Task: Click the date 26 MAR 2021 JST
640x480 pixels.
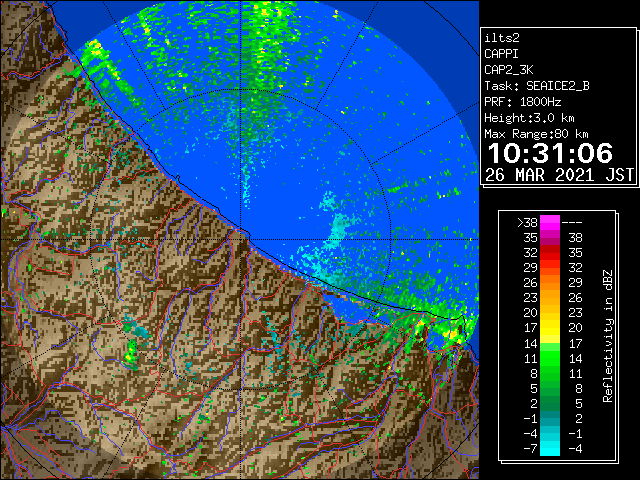Action: (x=559, y=175)
